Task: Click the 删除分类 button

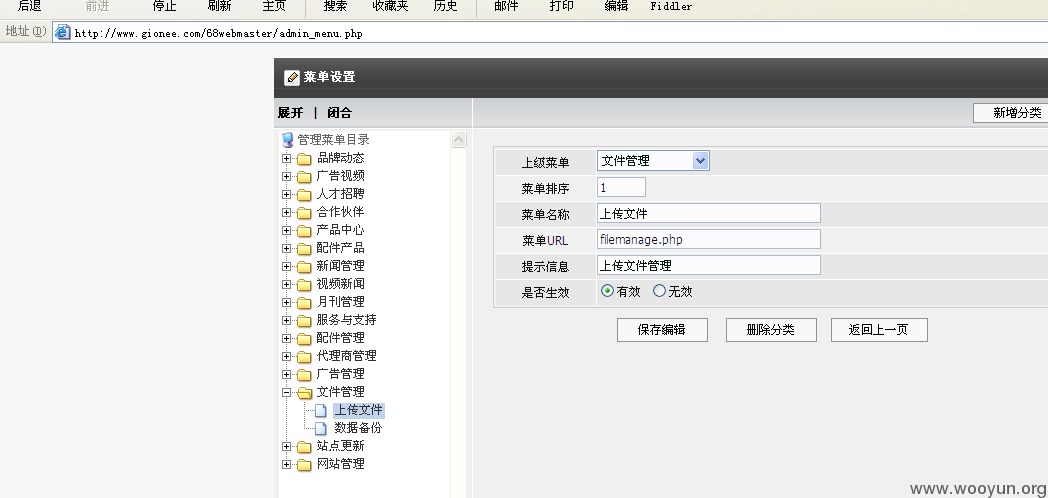Action: (x=771, y=330)
